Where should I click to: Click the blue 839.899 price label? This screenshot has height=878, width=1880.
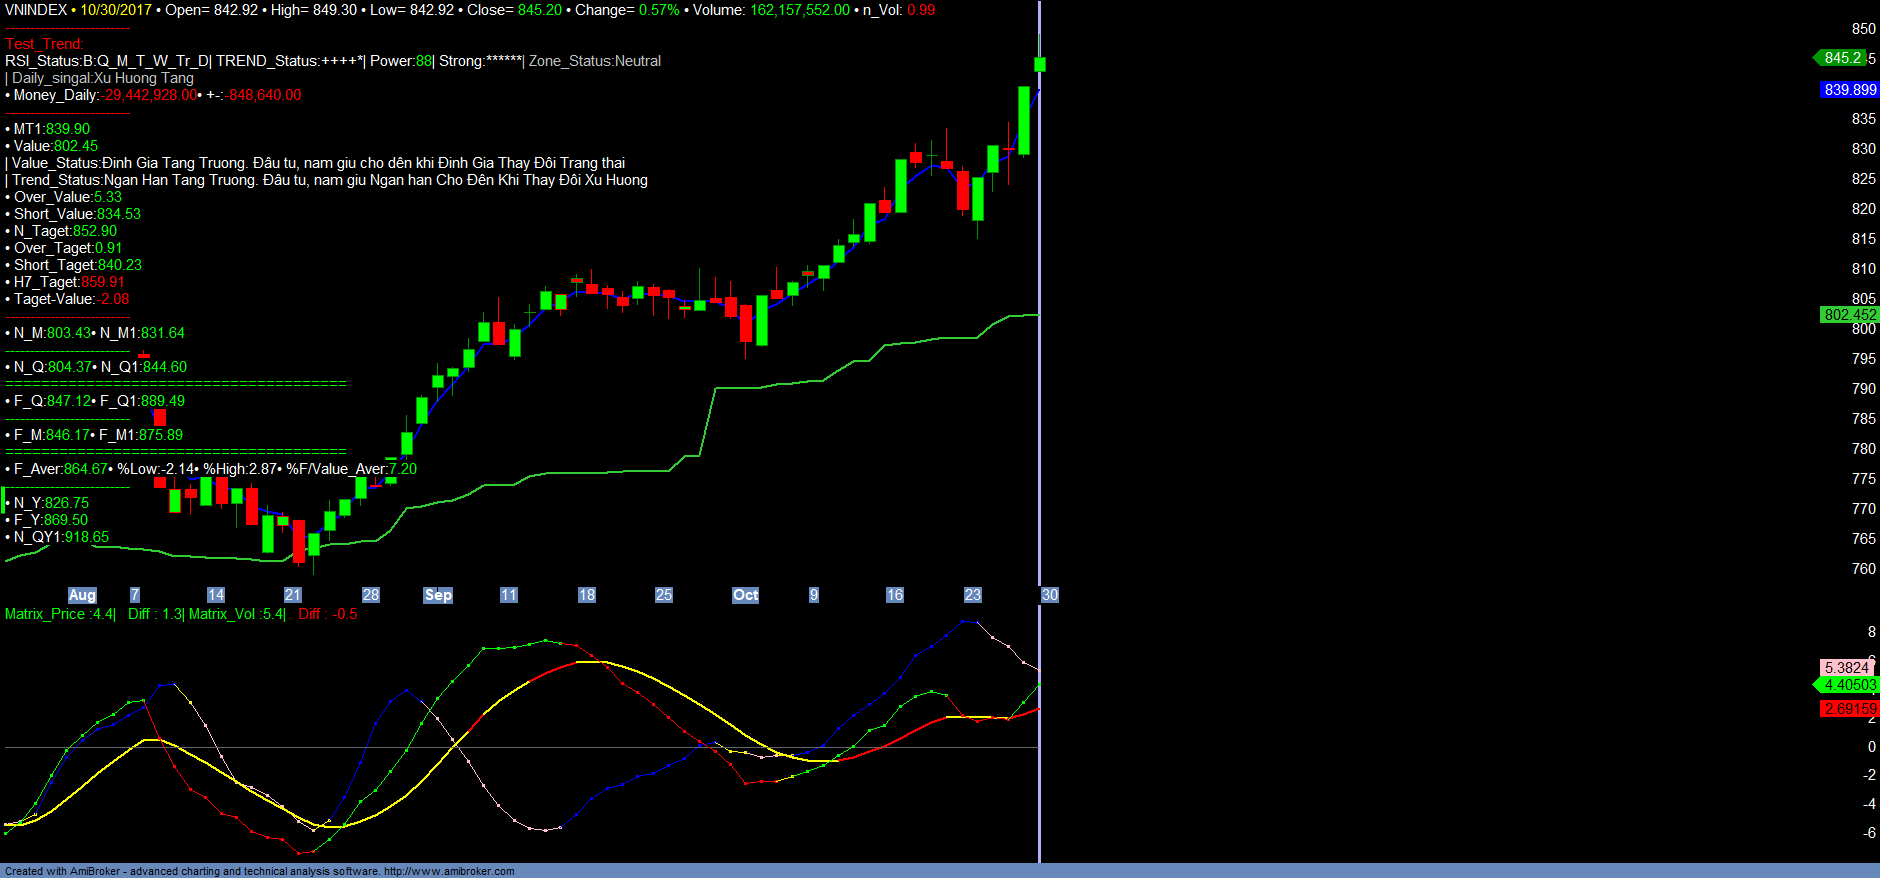pyautogui.click(x=1849, y=90)
